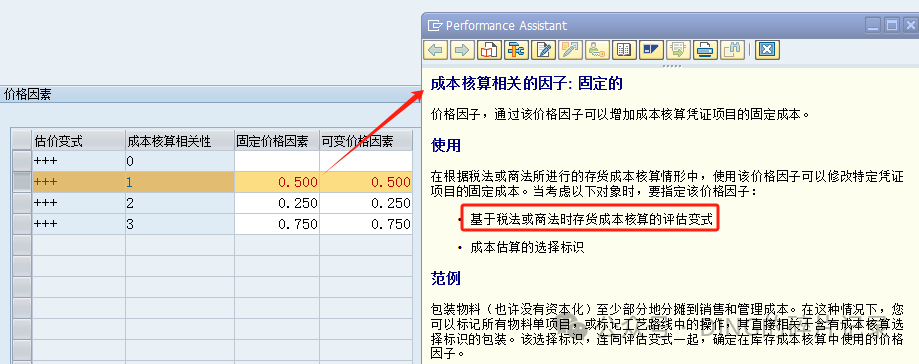This screenshot has width=919, height=364.
Task: Click cost relevance value 2
Action: coord(180,203)
